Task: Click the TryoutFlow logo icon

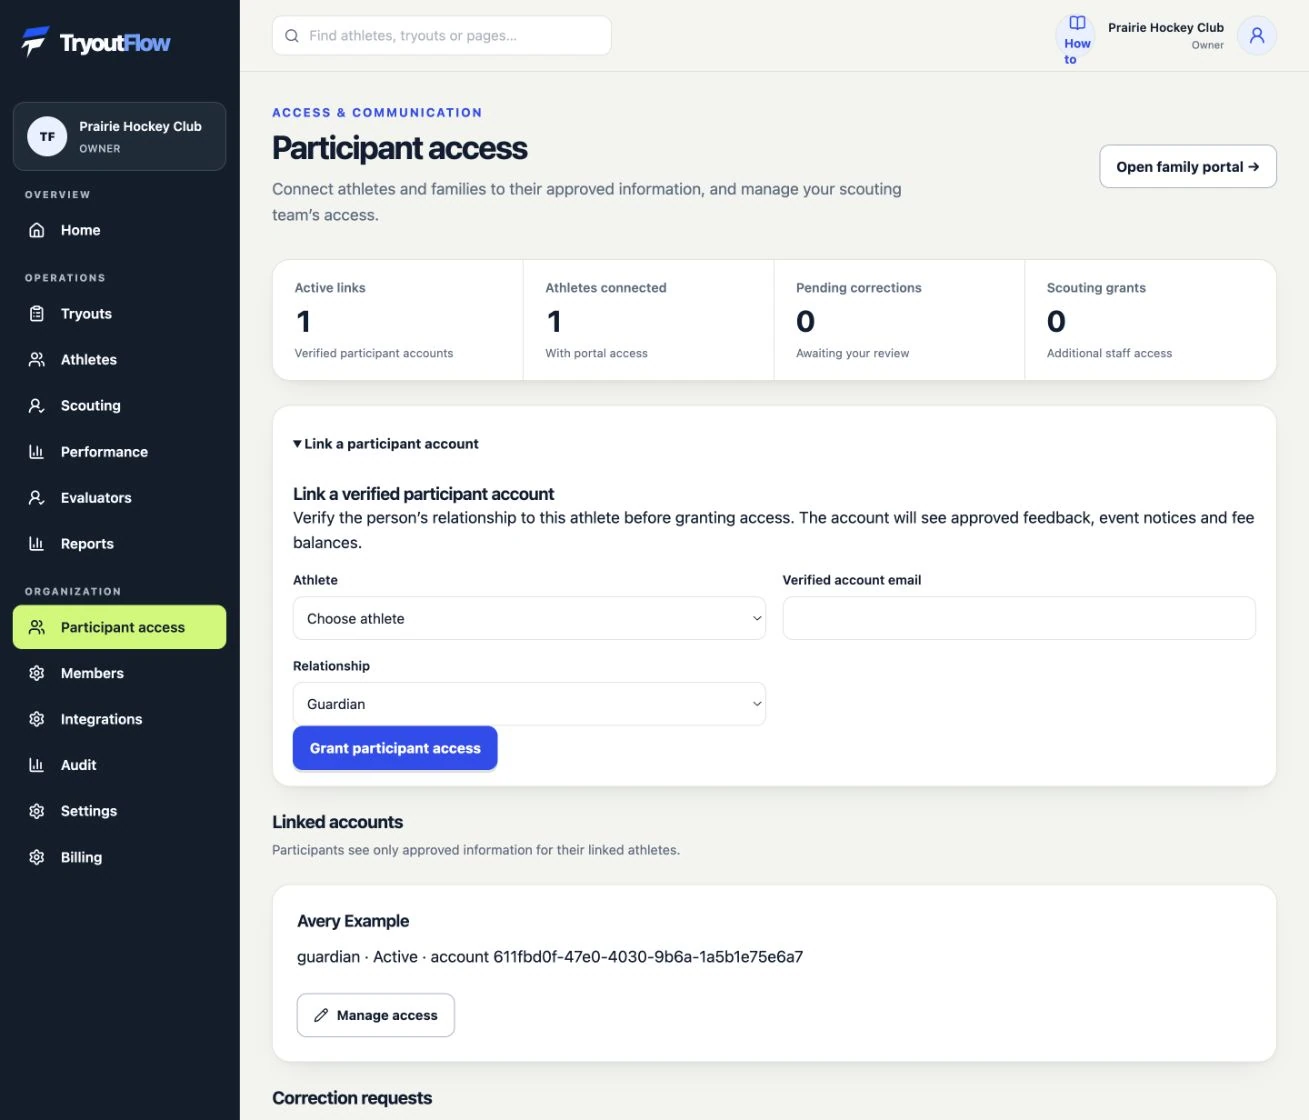Action: point(35,41)
